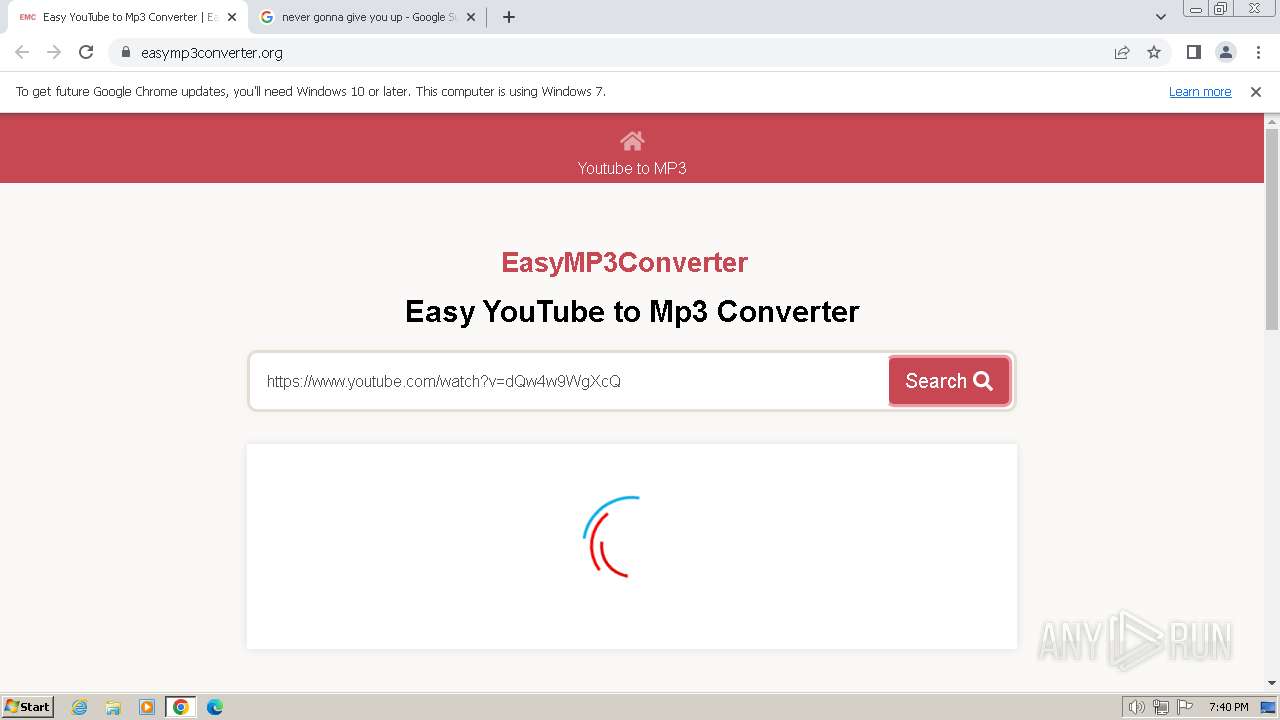Open Chrome three-dot menu
Screen dimensions: 1280x720
tap(1258, 53)
